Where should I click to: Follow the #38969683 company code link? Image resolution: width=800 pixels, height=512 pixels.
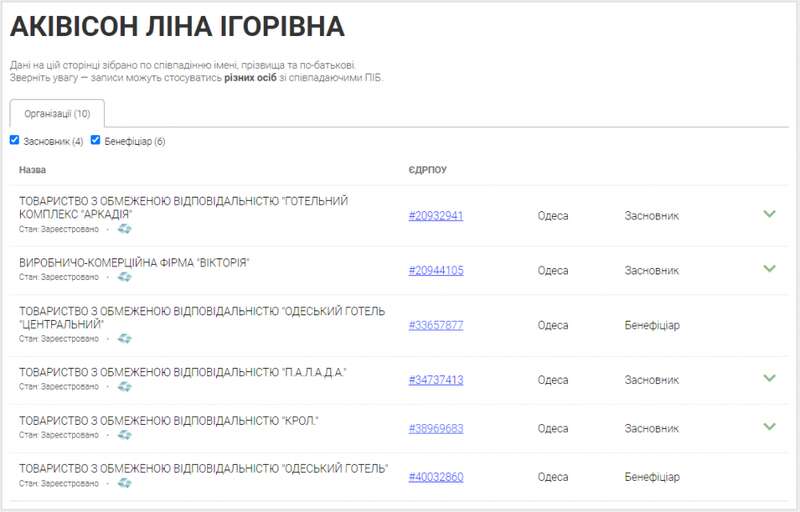(436, 428)
